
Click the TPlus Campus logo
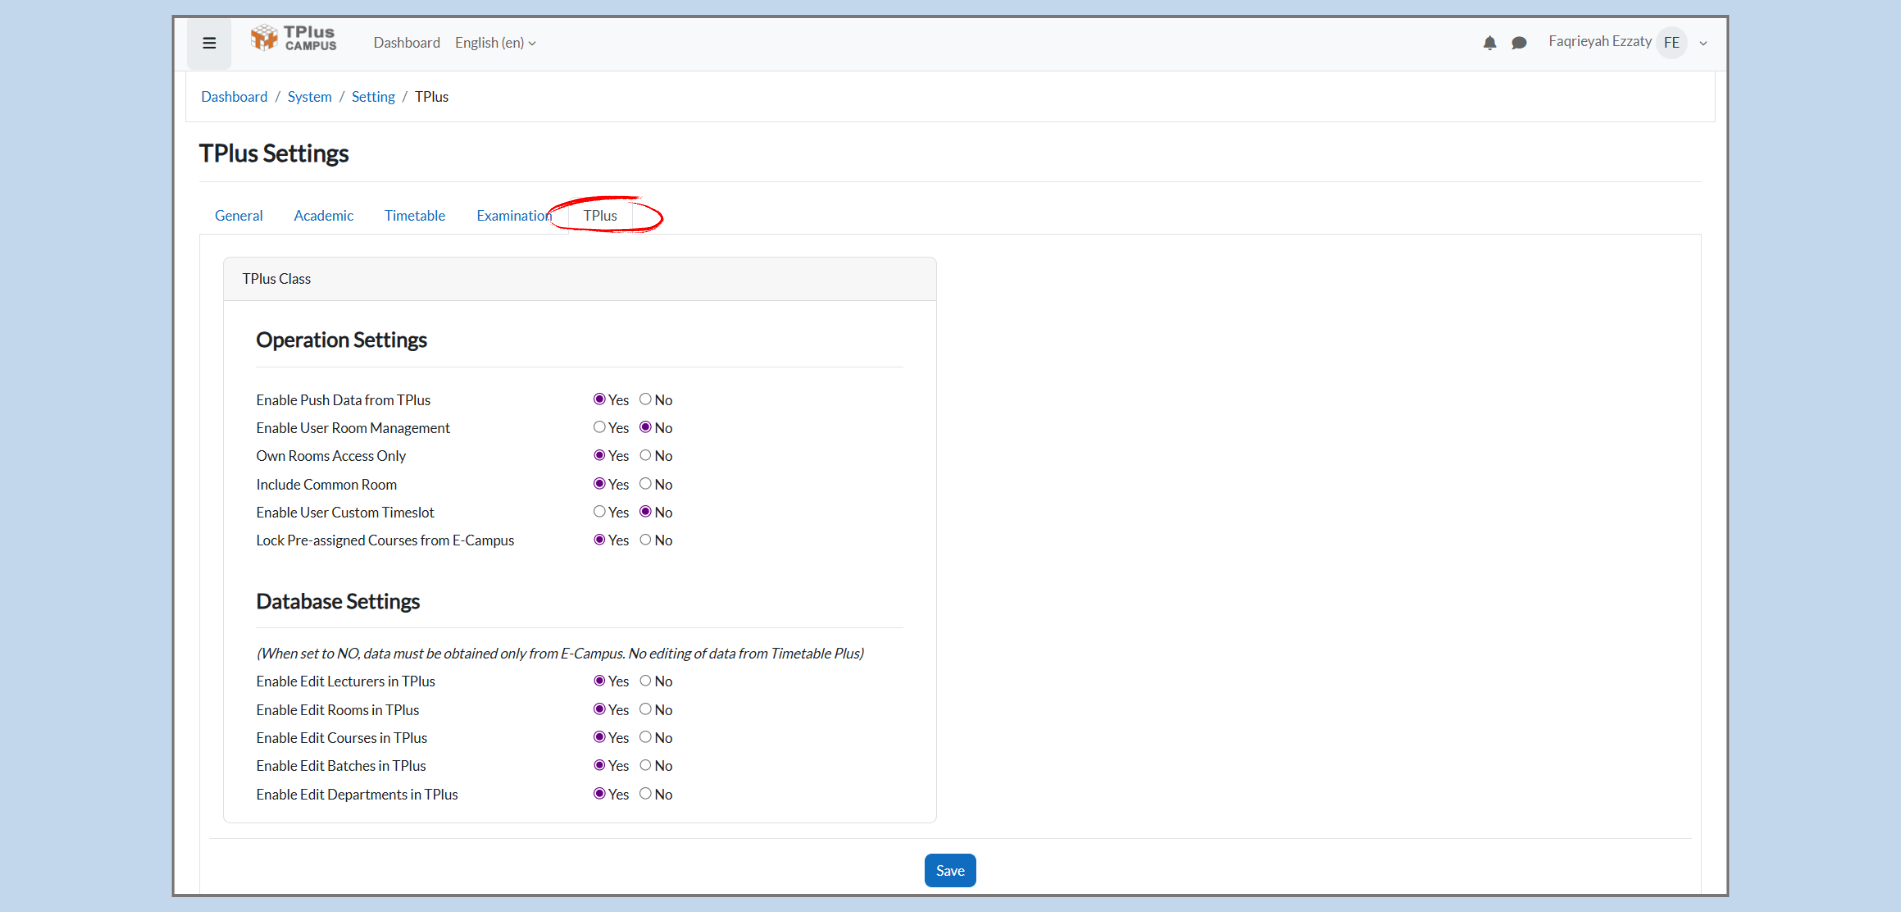tap(294, 39)
